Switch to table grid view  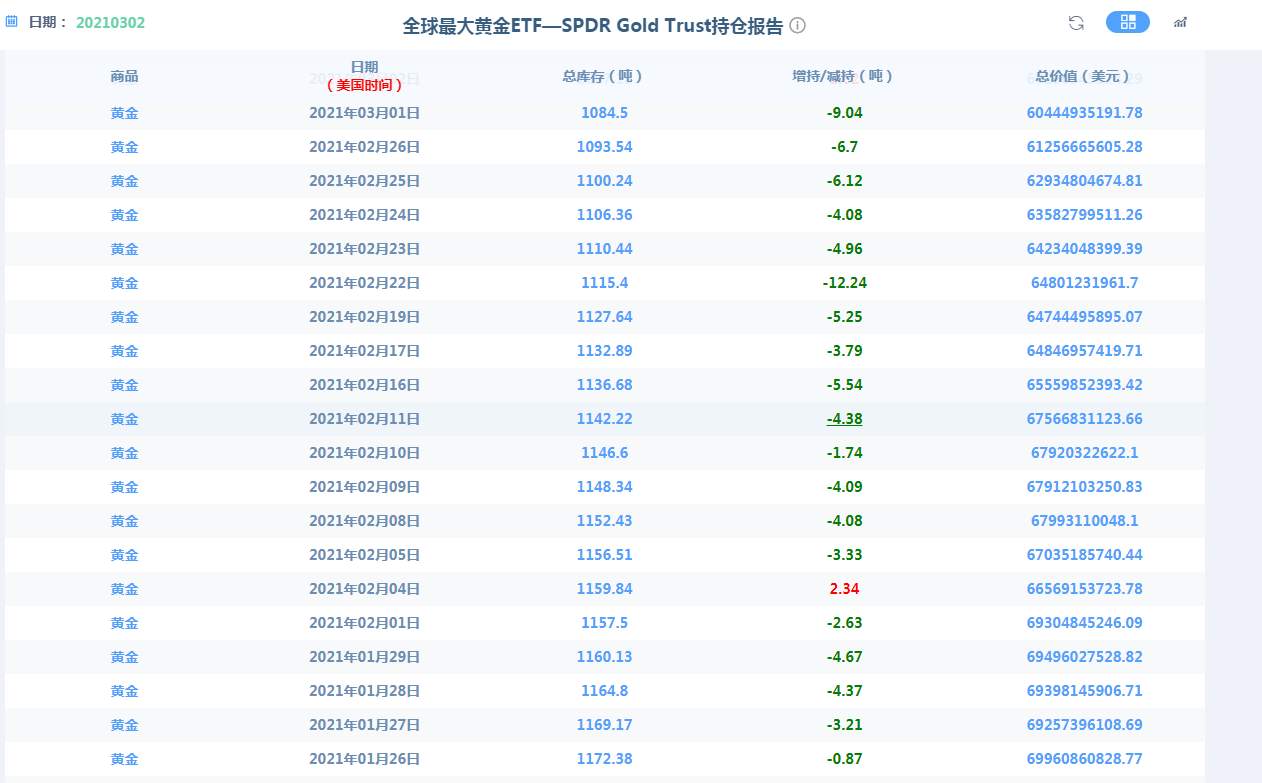click(x=1128, y=22)
